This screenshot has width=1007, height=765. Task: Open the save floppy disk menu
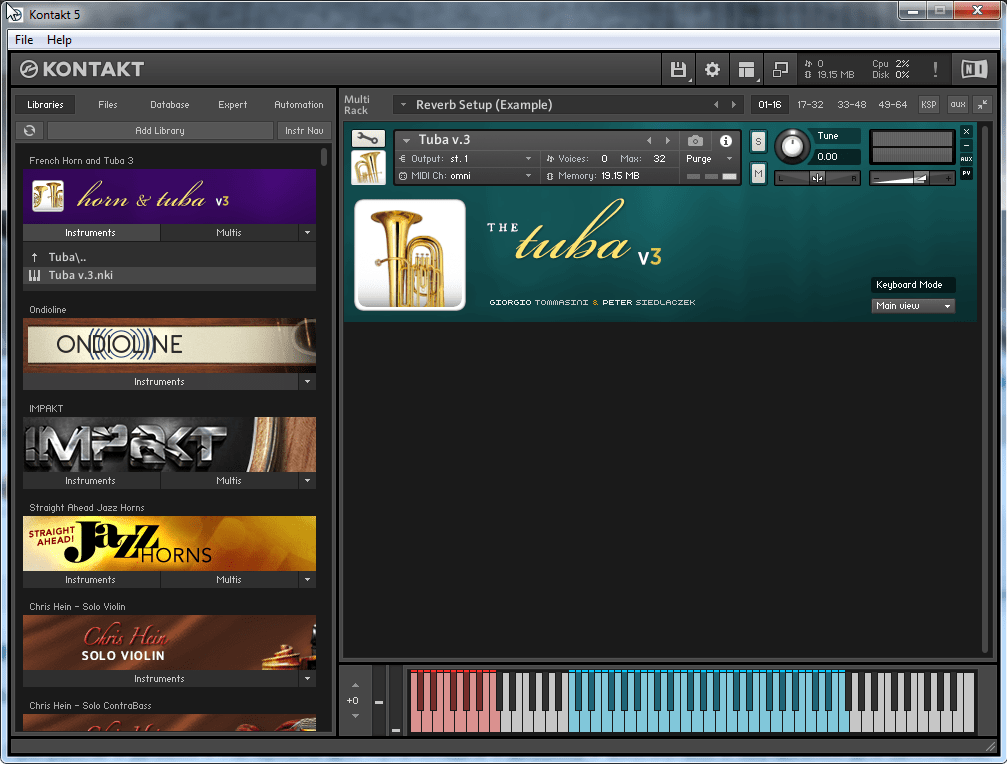[x=678, y=69]
